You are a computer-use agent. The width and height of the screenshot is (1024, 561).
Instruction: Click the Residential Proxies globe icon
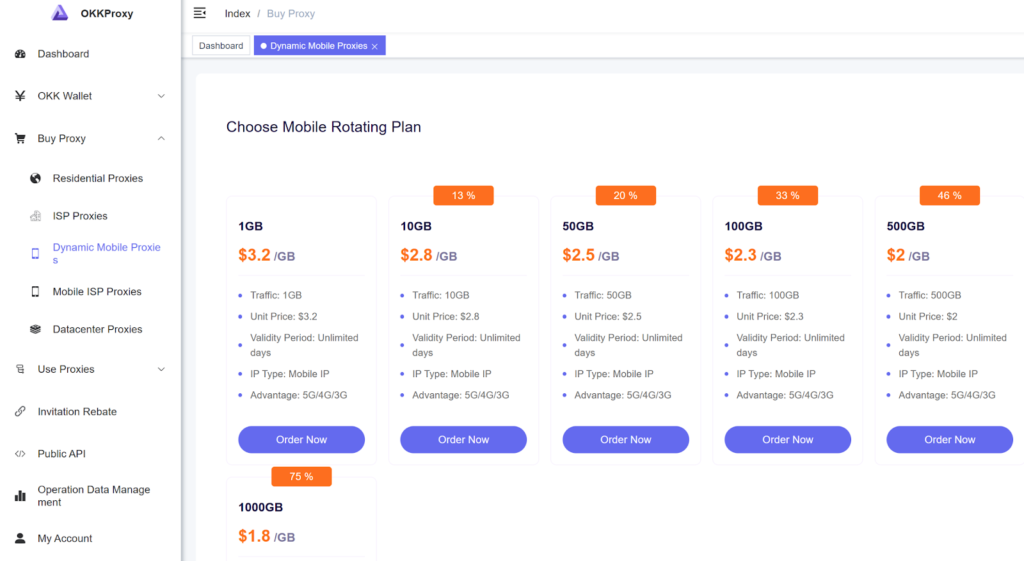pyautogui.click(x=35, y=178)
